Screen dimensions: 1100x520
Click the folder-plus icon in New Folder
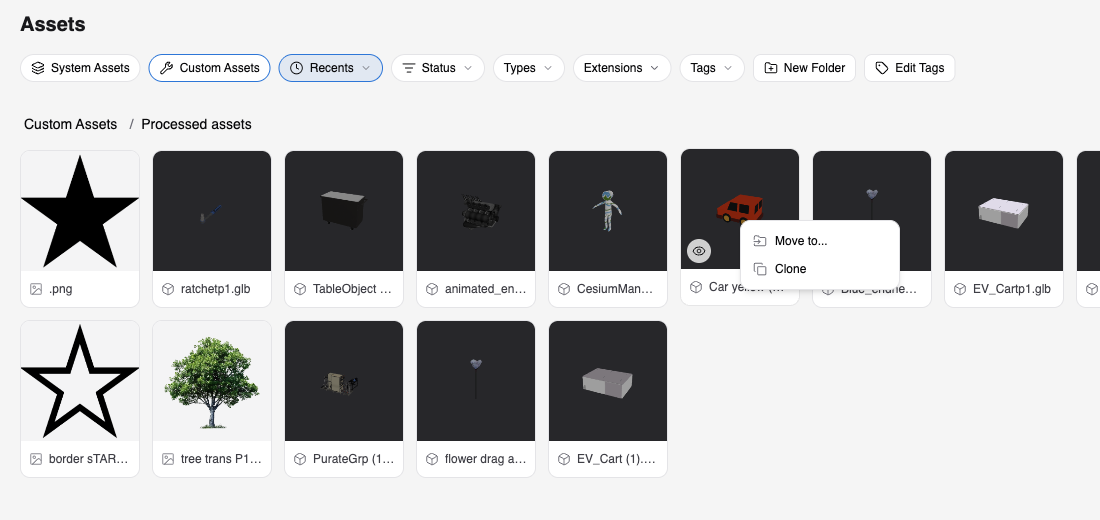point(771,68)
